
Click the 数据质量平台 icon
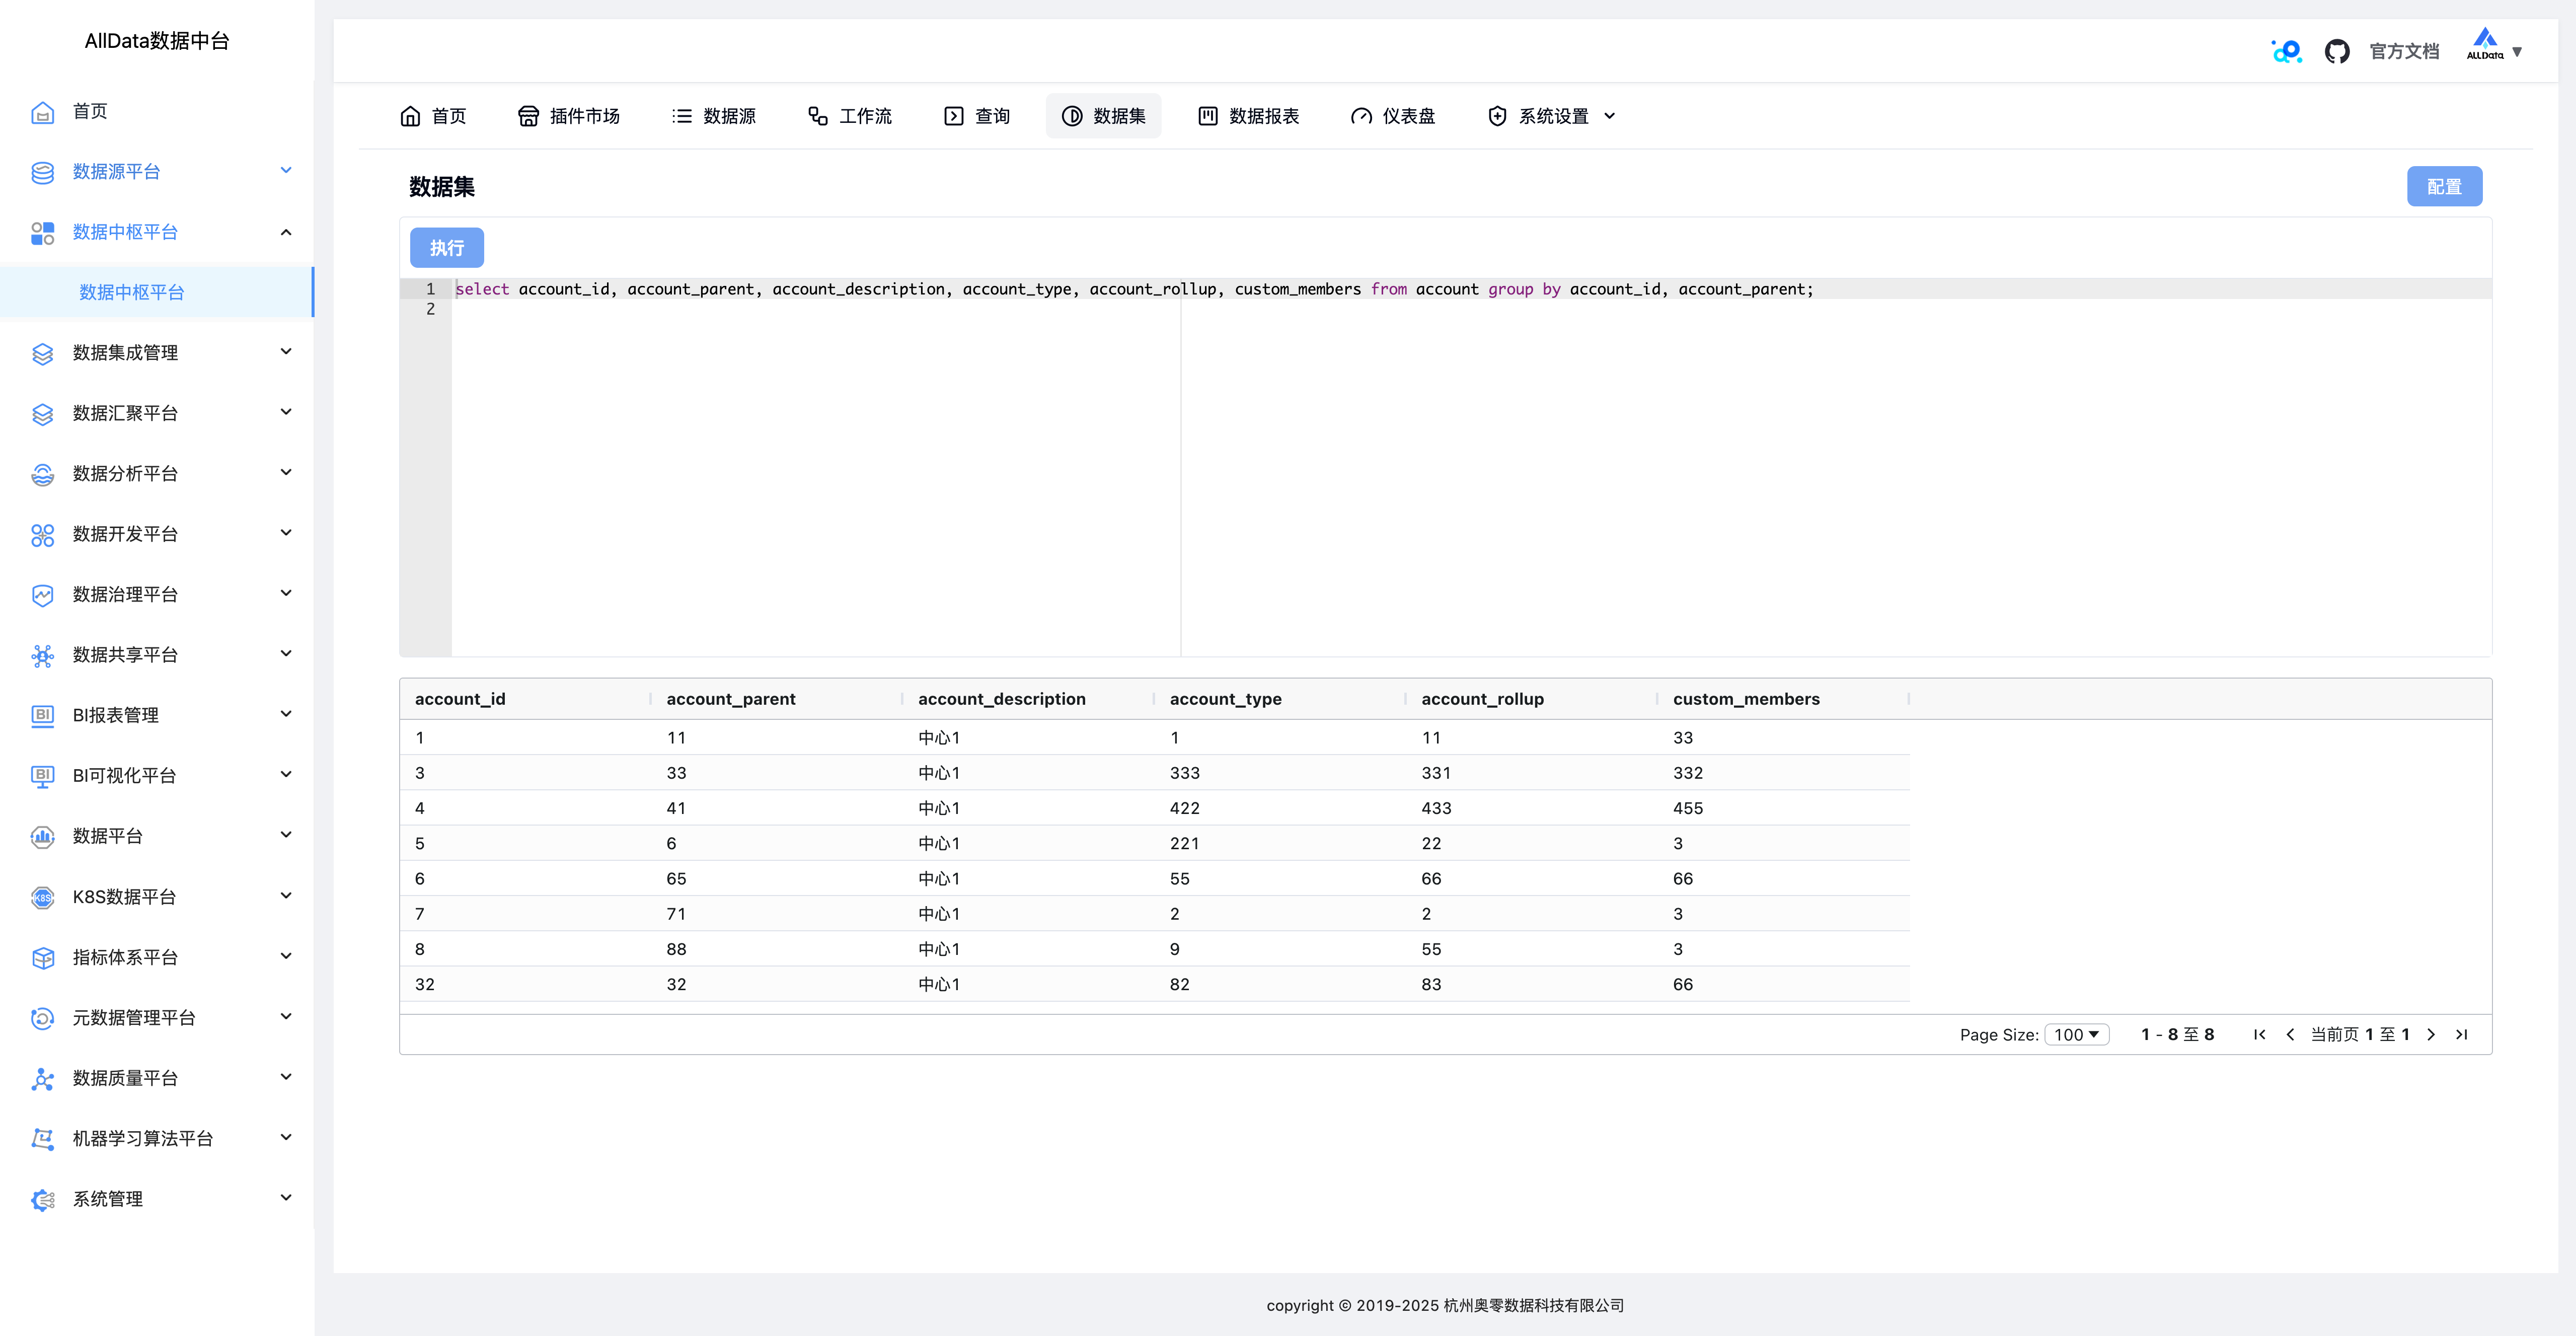tap(42, 1078)
